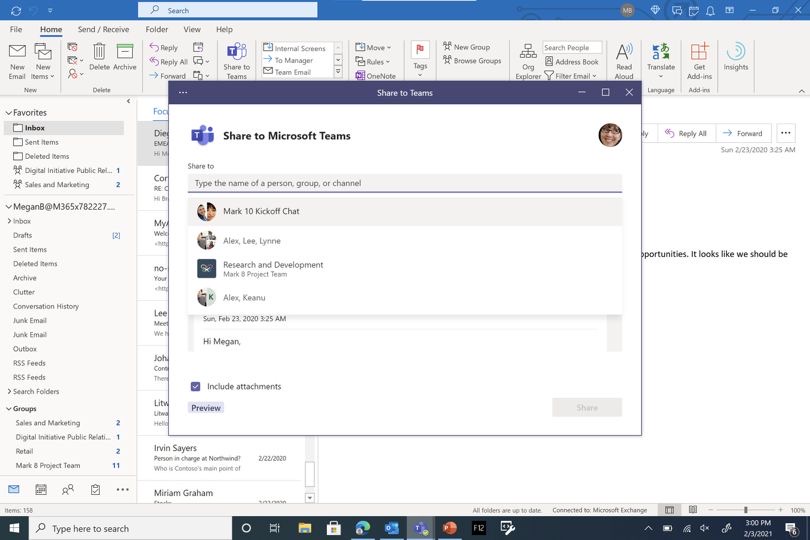Click the Reply button in the ribbon
The height and width of the screenshot is (540, 810).
[x=164, y=48]
